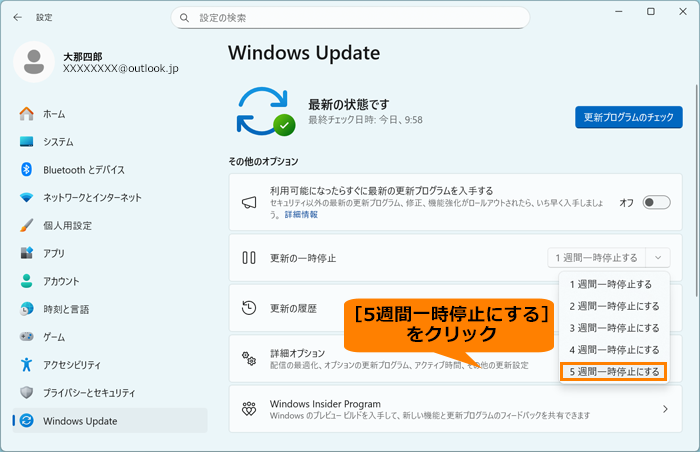Click the search magnifier icon
Screen dimensions: 700x452
(184, 18)
